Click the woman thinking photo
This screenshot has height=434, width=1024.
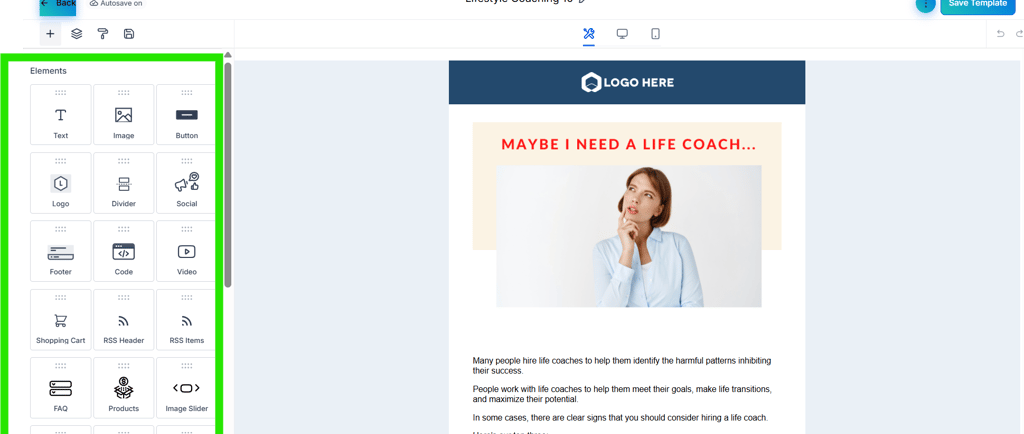[628, 236]
